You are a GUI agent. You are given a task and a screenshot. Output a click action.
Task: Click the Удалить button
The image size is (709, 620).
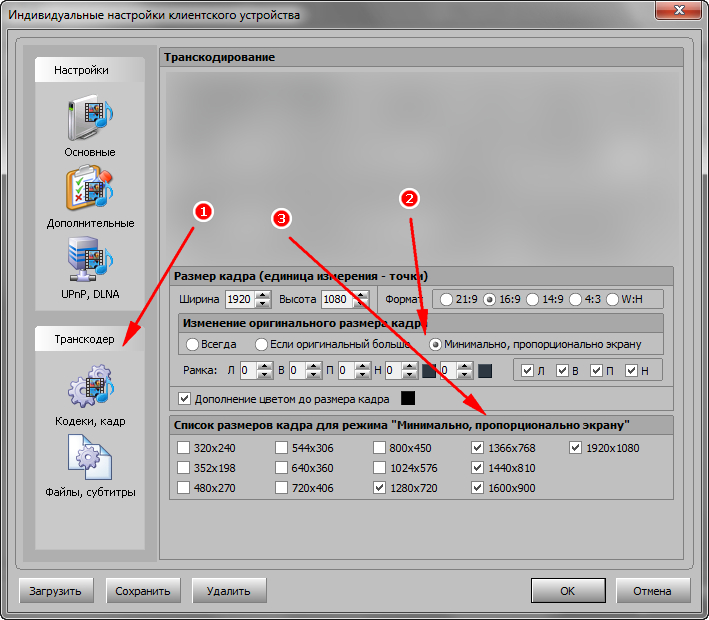229,590
